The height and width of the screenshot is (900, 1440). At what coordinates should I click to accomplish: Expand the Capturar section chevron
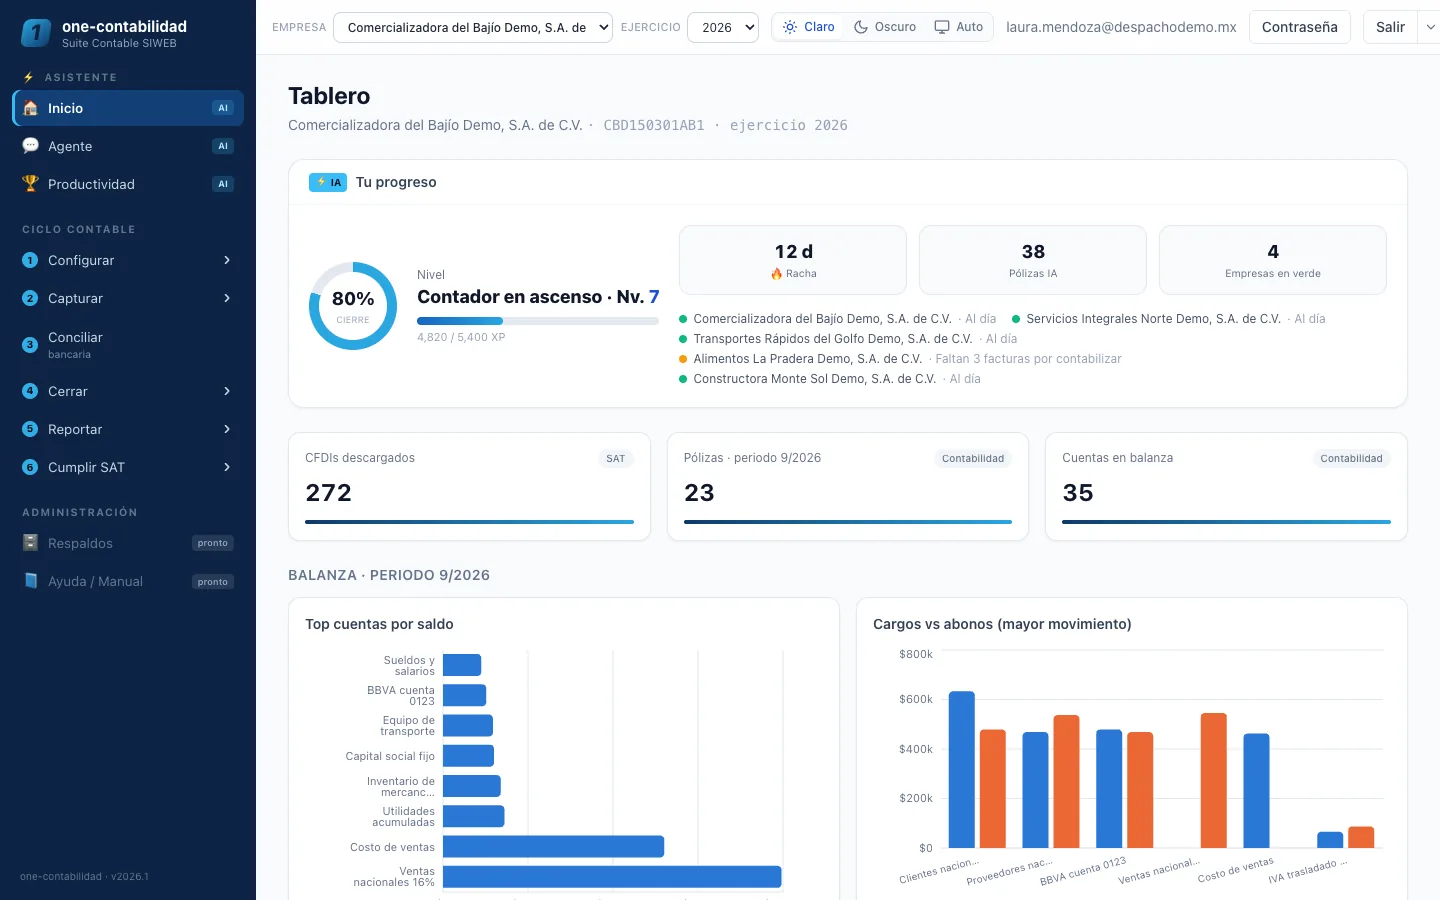(227, 298)
